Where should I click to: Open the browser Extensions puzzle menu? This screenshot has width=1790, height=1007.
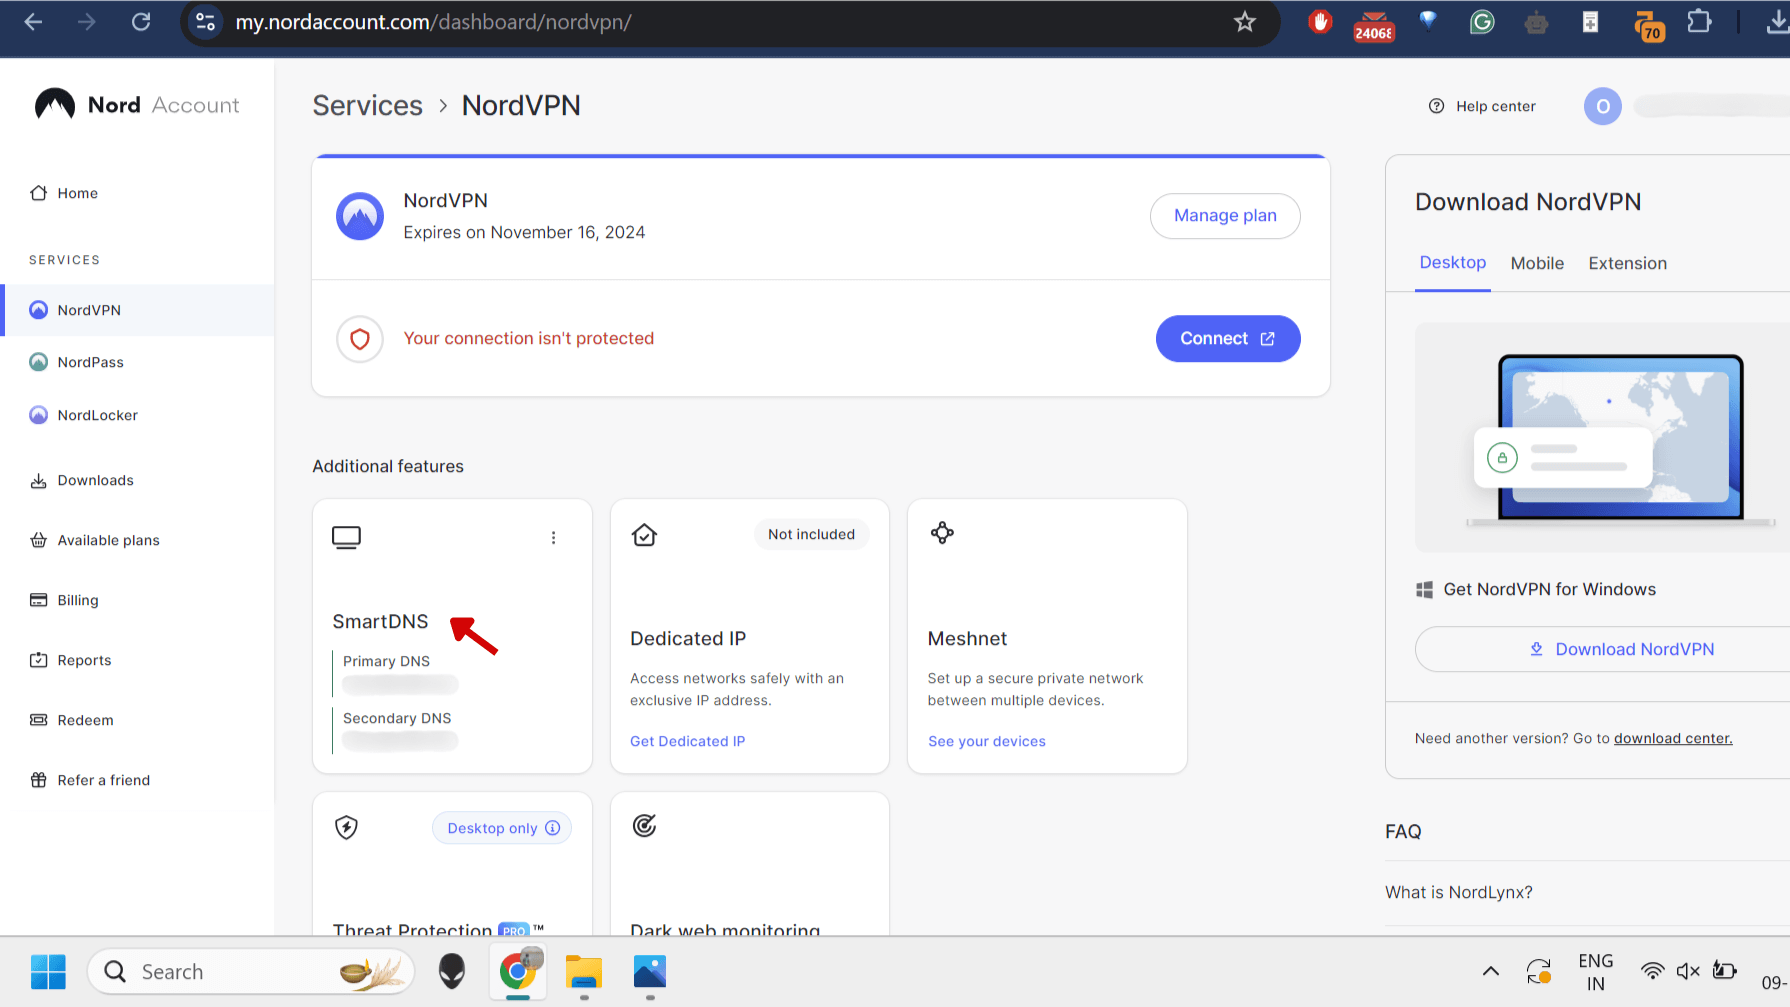click(1698, 21)
